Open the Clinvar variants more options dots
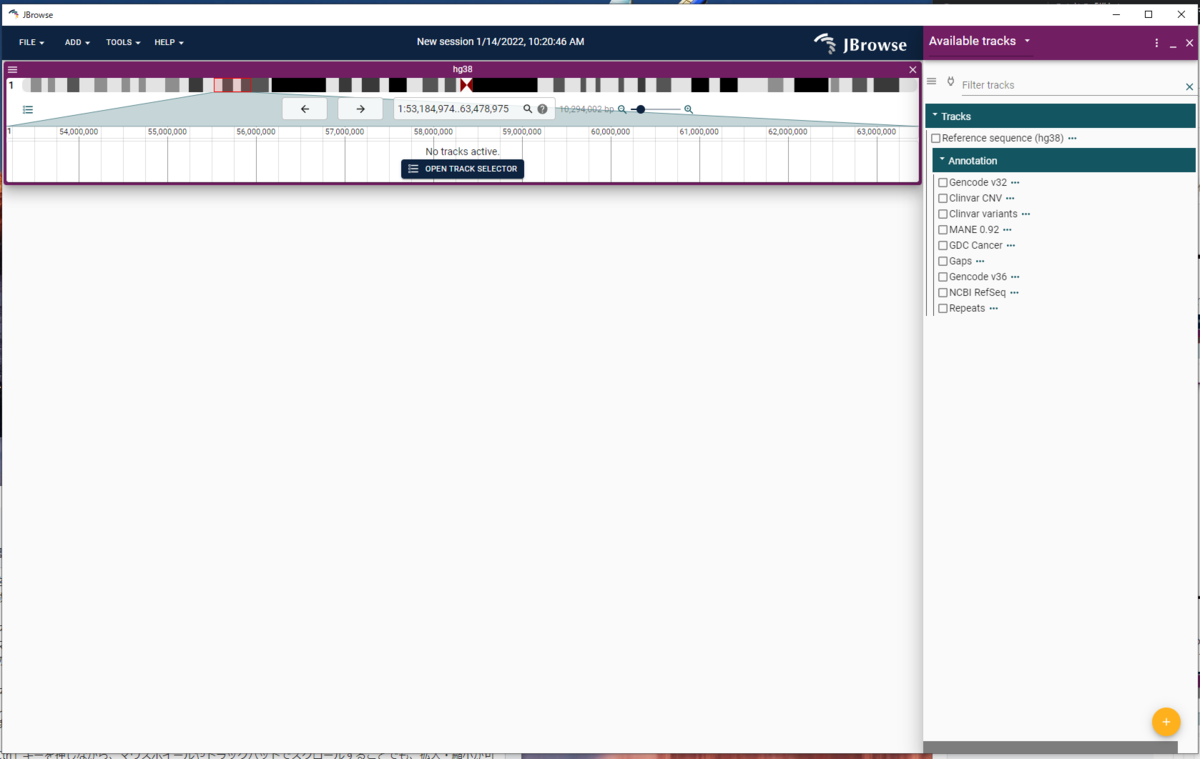The image size is (1200, 759). pyautogui.click(x=1026, y=214)
